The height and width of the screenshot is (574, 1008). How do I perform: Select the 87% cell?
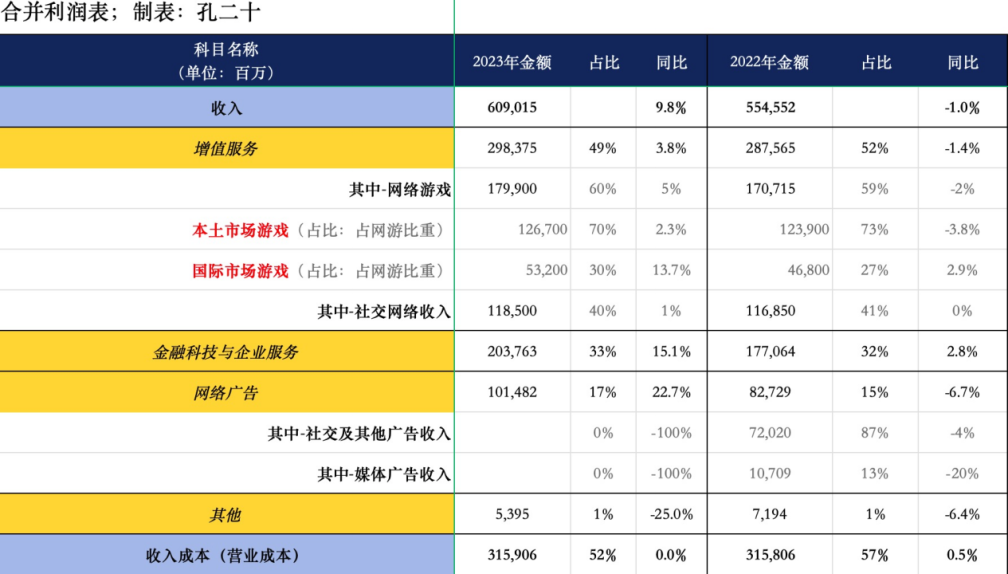[874, 433]
